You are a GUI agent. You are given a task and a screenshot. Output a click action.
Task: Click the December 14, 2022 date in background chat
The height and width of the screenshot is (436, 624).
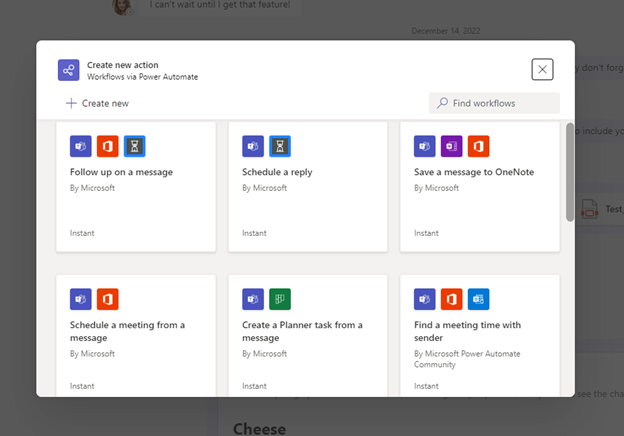[x=446, y=31]
